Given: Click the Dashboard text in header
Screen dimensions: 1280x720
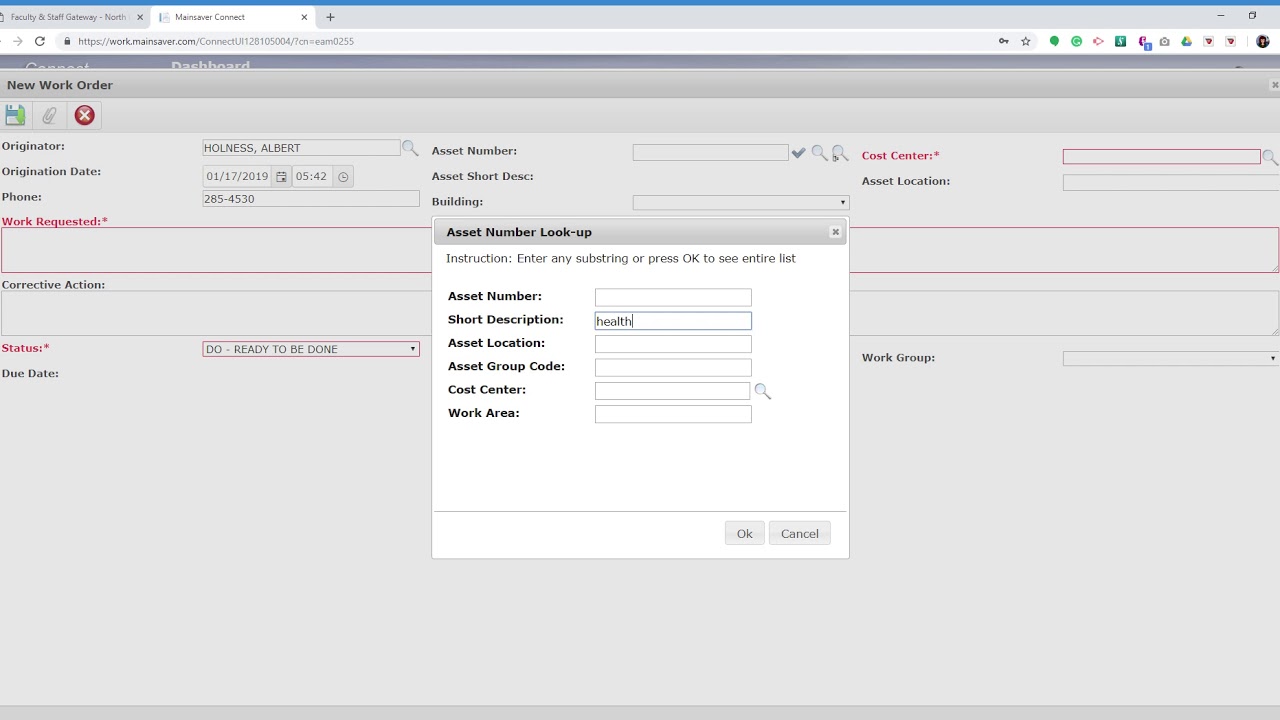Looking at the screenshot, I should click(210, 66).
